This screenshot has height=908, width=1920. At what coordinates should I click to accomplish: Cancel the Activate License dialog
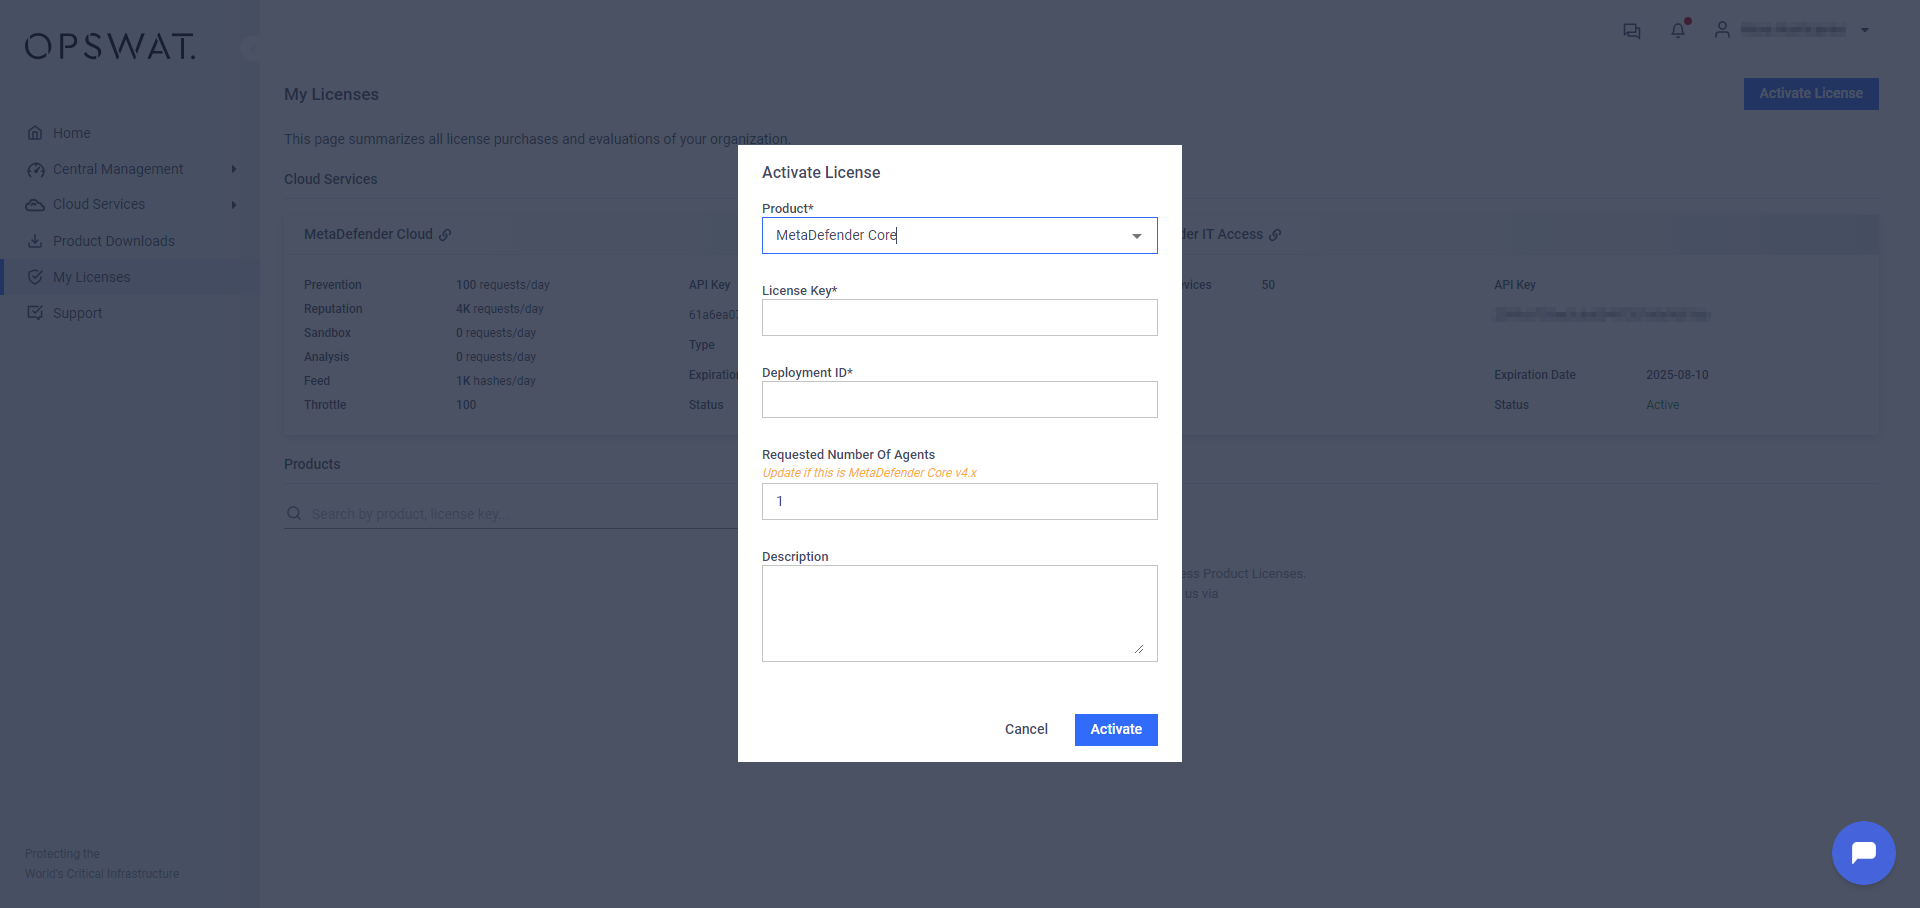(1026, 729)
